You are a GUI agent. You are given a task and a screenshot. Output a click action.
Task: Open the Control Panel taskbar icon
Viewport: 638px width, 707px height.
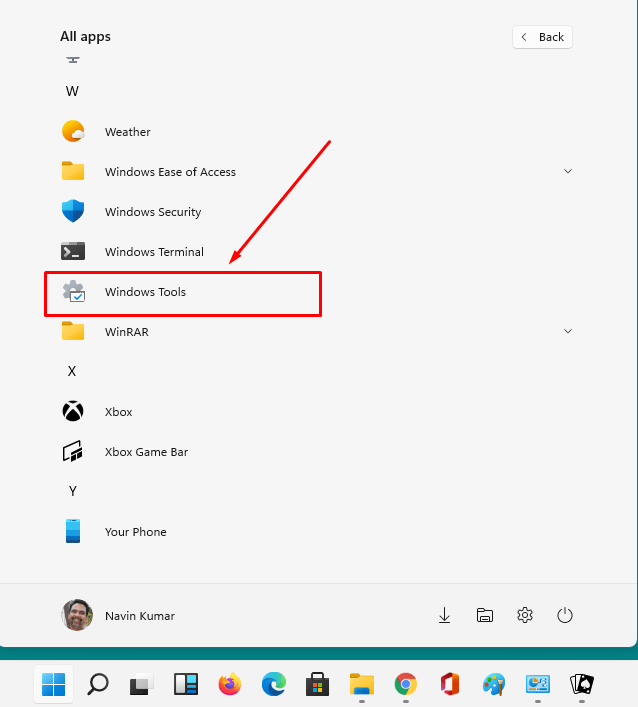coord(537,684)
